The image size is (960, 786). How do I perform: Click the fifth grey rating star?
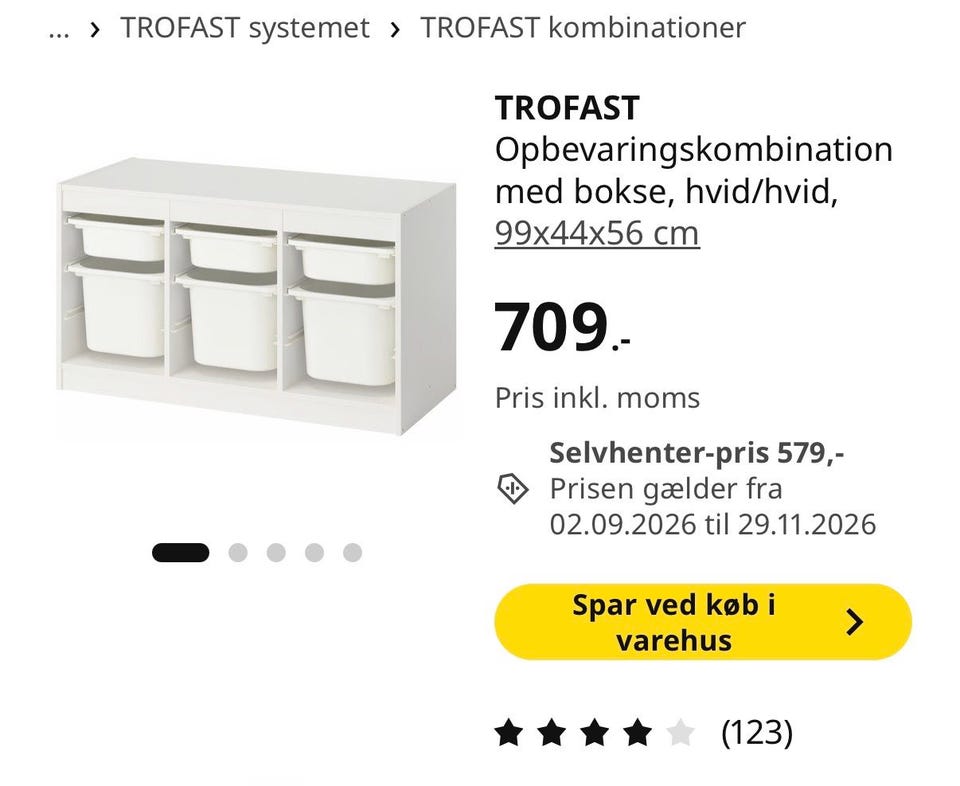click(x=680, y=732)
